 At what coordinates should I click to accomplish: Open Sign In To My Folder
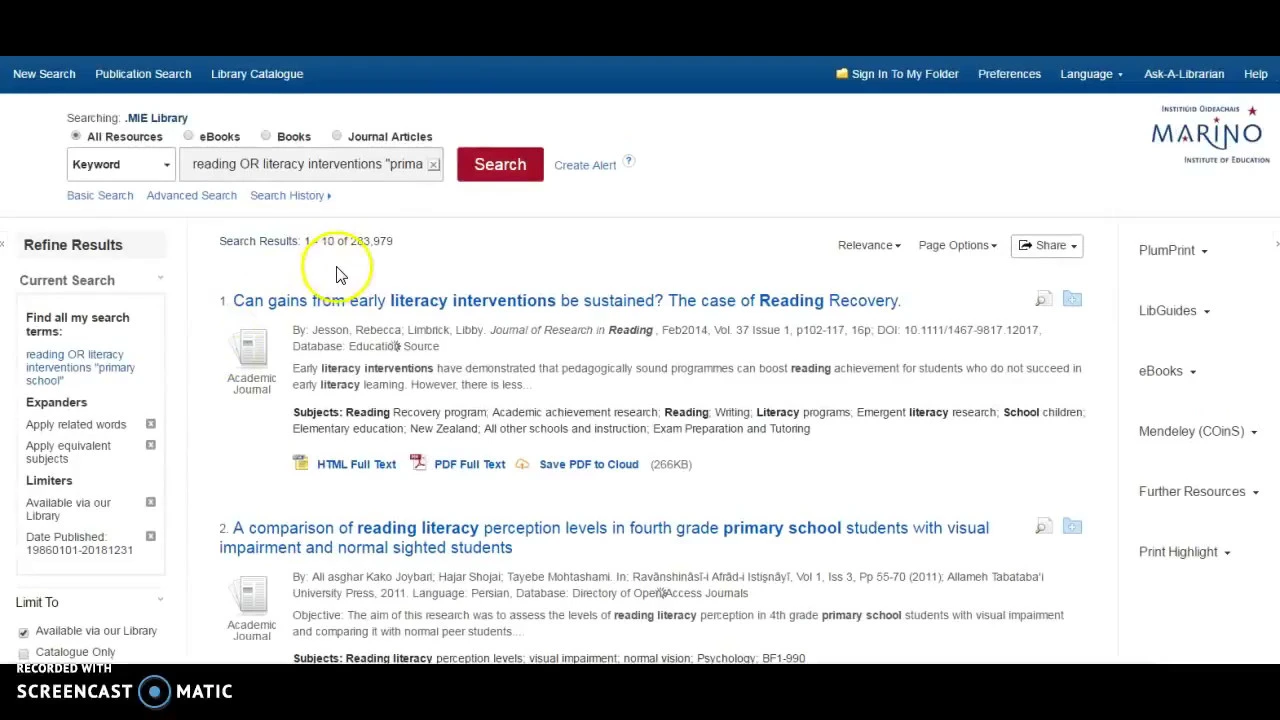tap(897, 74)
